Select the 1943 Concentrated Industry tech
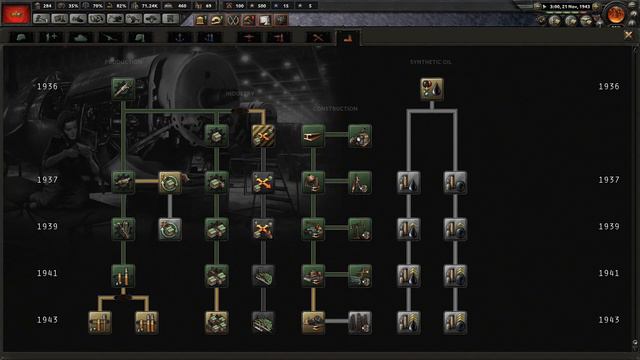The width and height of the screenshot is (640, 360). [x=216, y=322]
